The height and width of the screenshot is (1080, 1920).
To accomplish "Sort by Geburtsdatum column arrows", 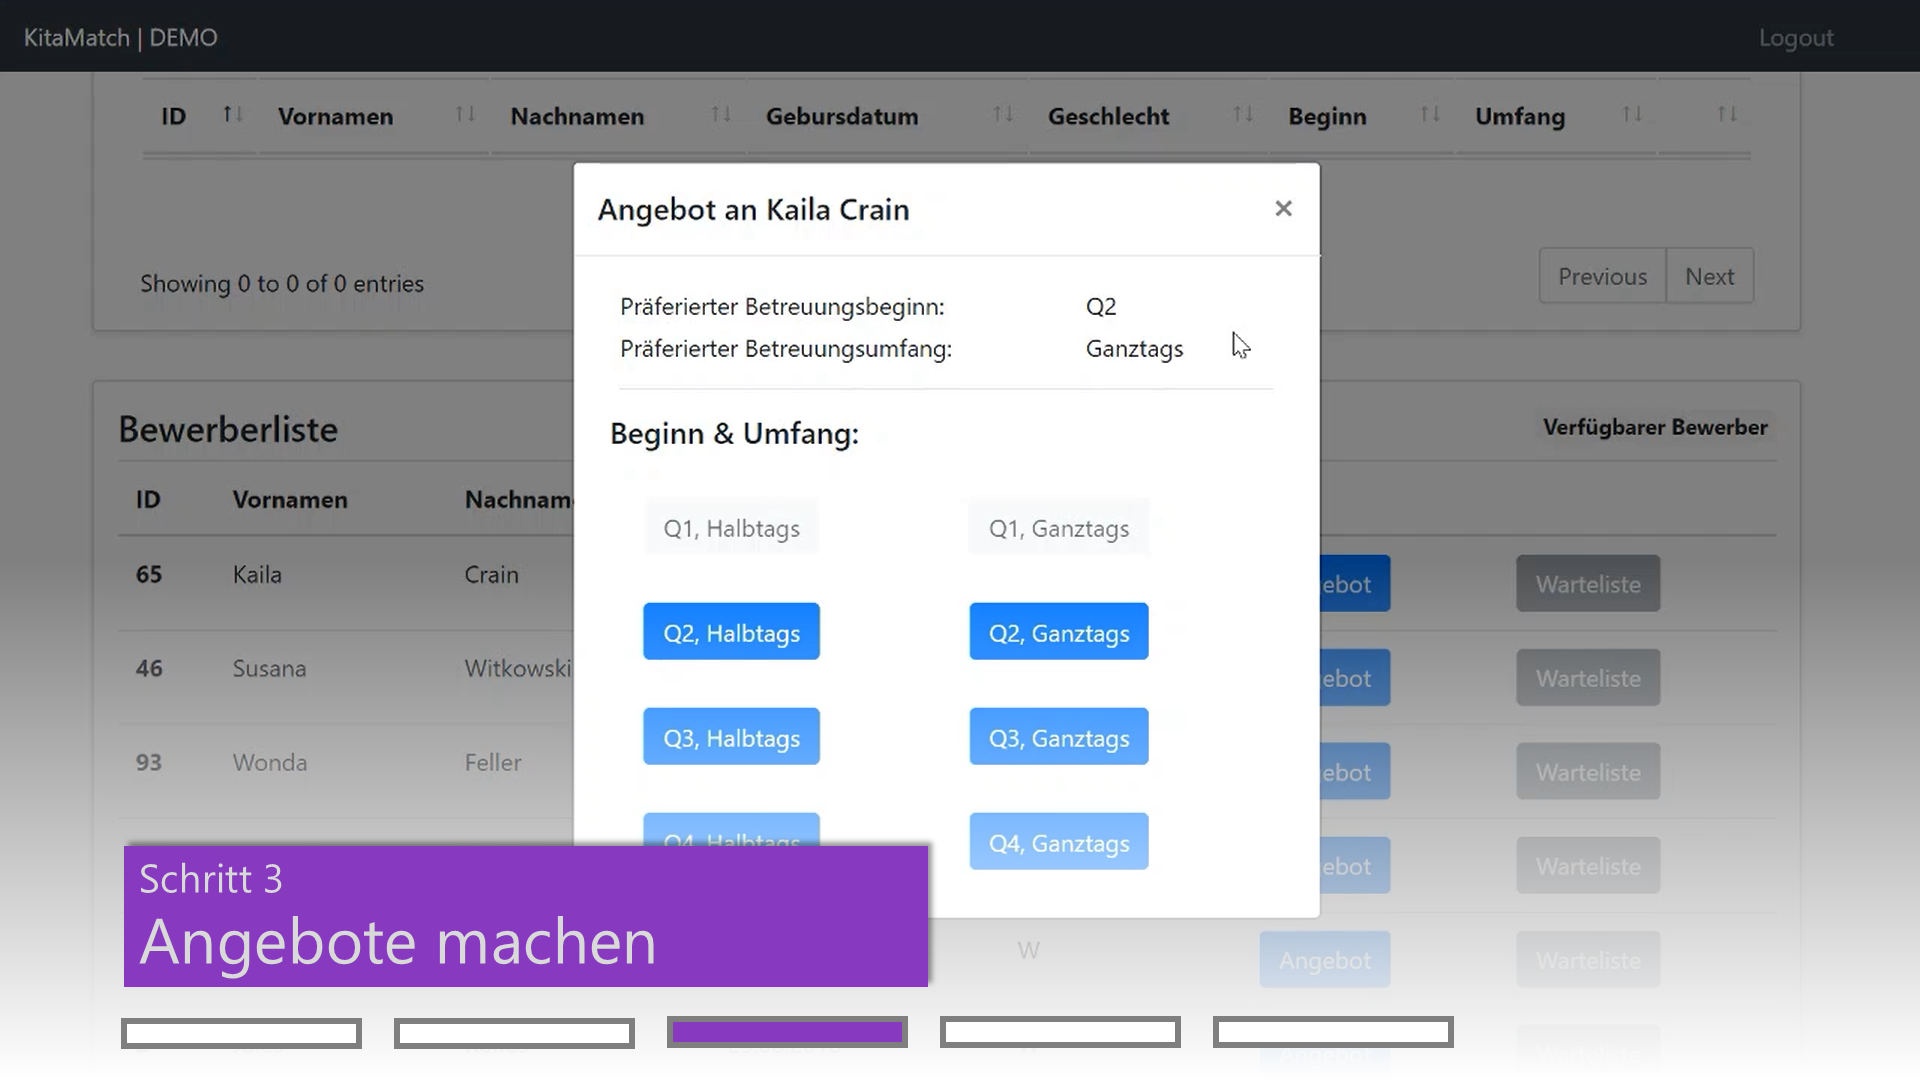I will point(1003,115).
